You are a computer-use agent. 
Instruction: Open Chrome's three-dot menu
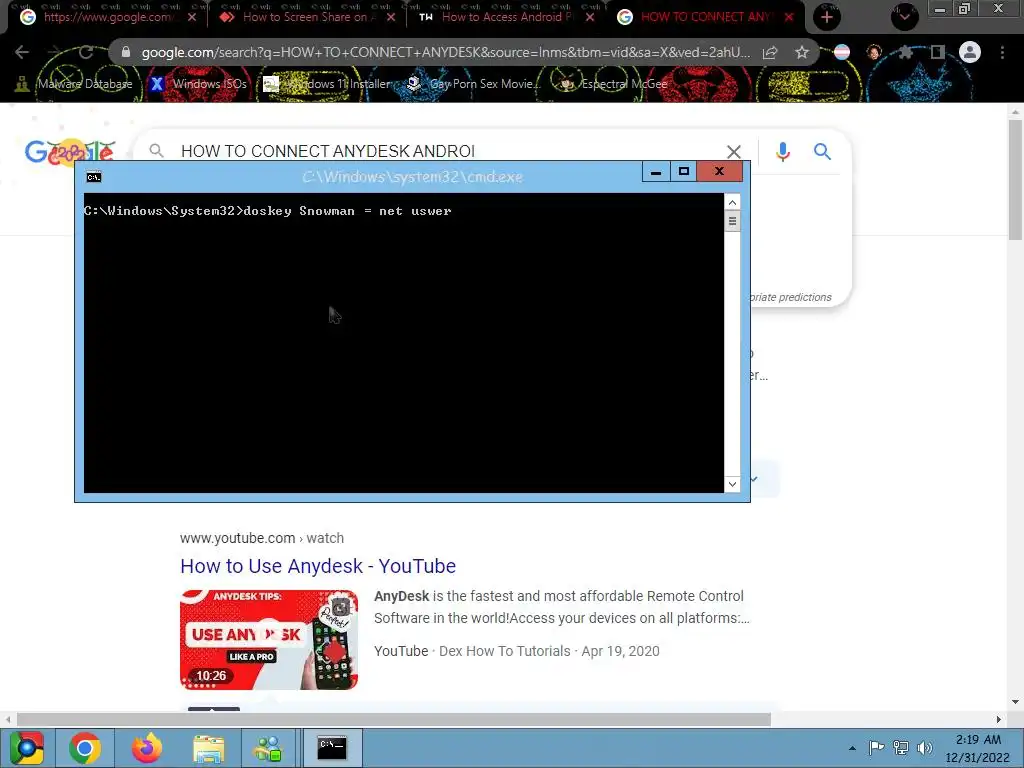(1002, 52)
